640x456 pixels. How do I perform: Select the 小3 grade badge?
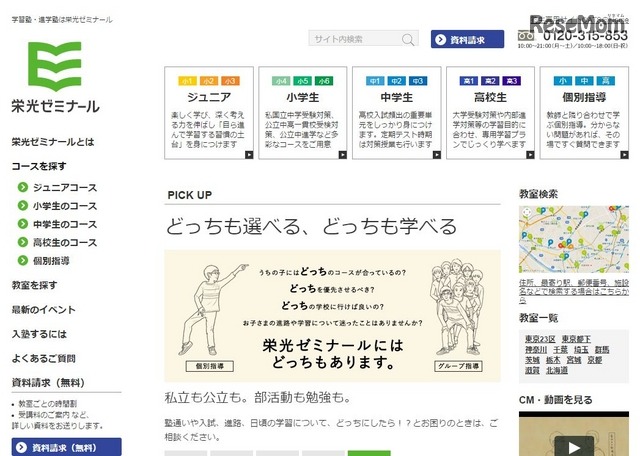coord(230,81)
